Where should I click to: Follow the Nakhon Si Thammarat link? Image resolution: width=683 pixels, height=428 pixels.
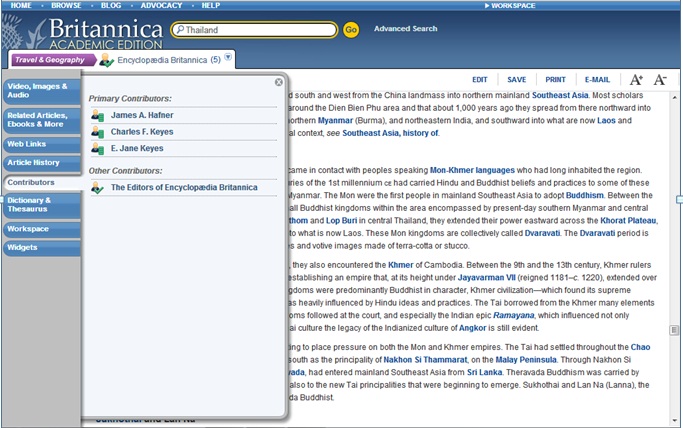(425, 360)
